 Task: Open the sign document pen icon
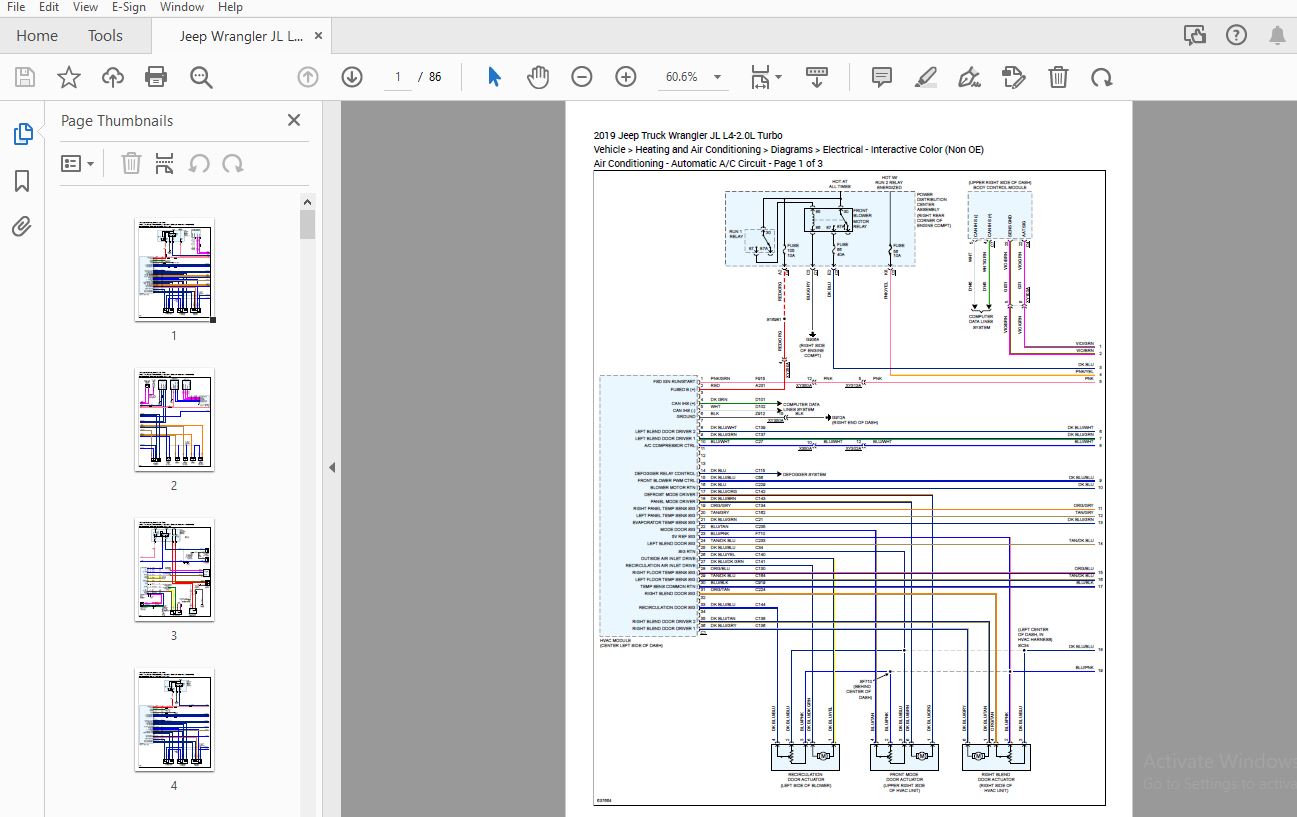coord(969,77)
